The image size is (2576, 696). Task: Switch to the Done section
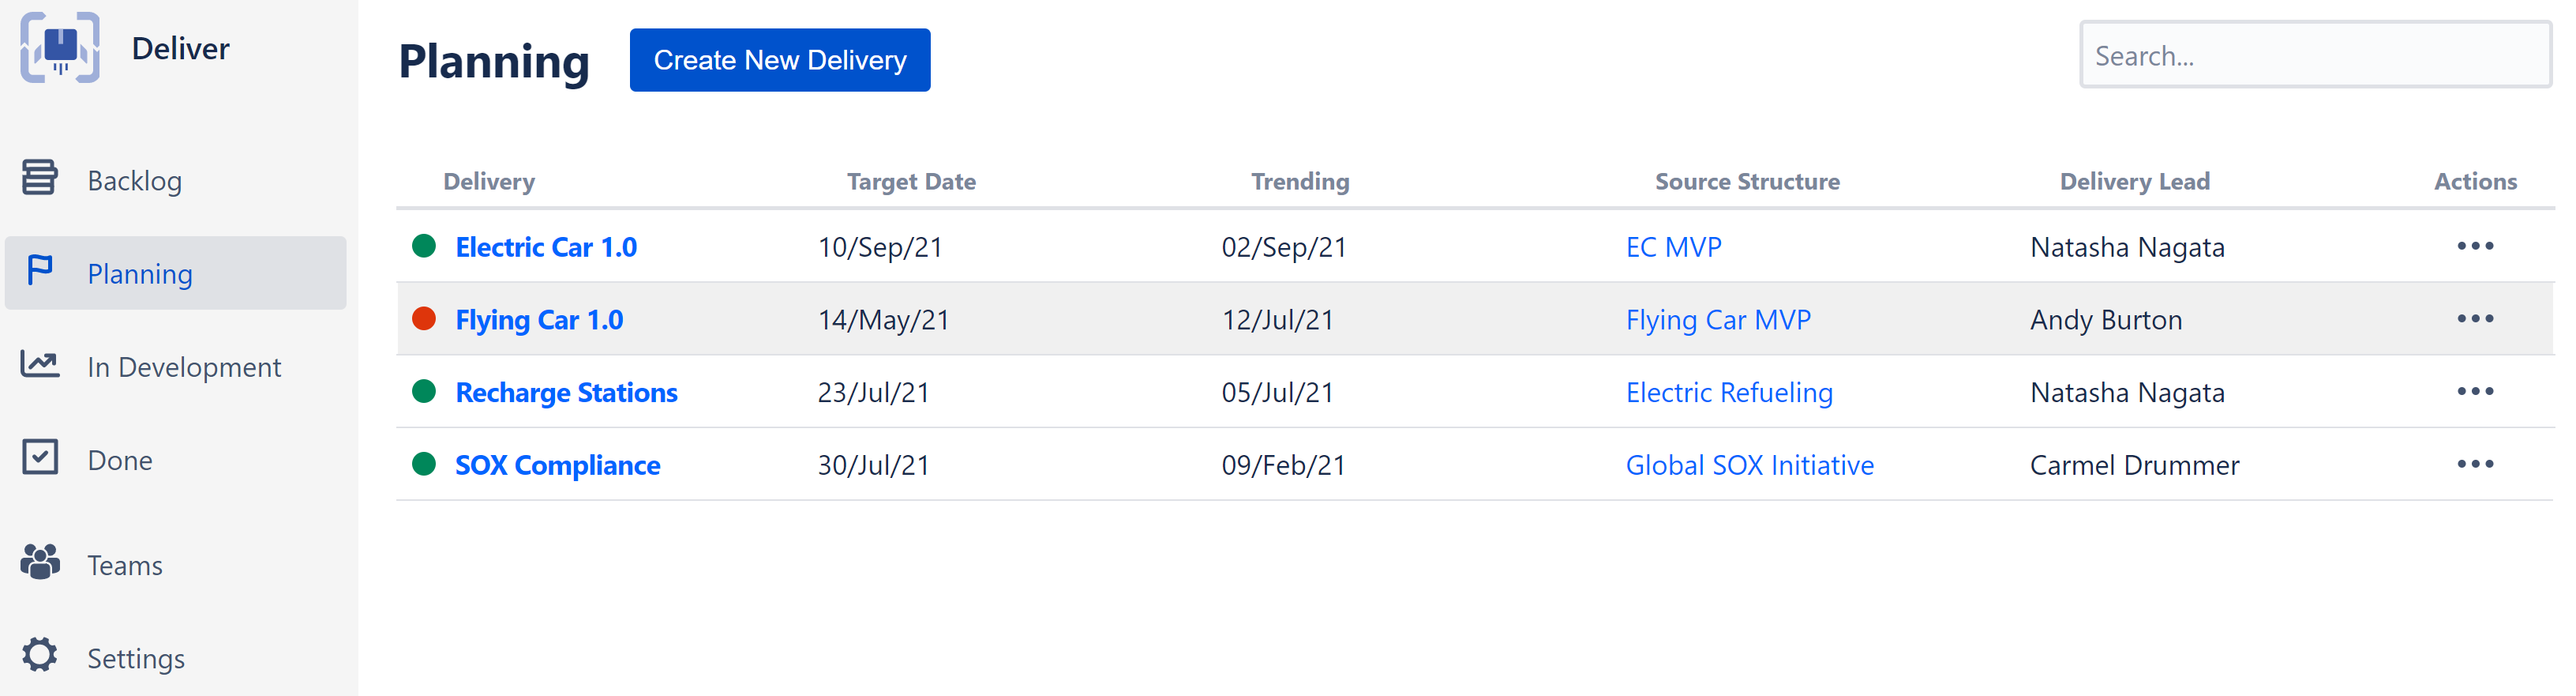[119, 459]
